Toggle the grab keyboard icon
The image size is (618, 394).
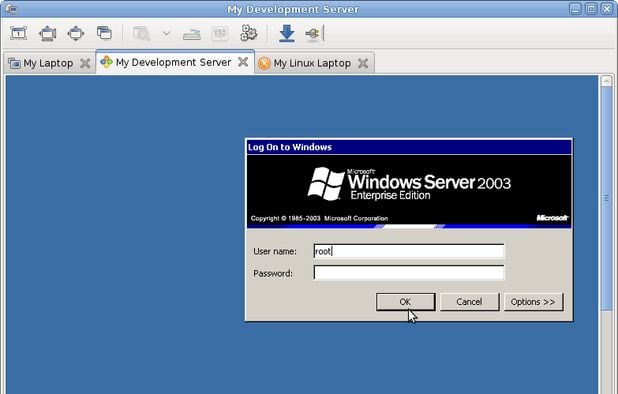(x=192, y=34)
